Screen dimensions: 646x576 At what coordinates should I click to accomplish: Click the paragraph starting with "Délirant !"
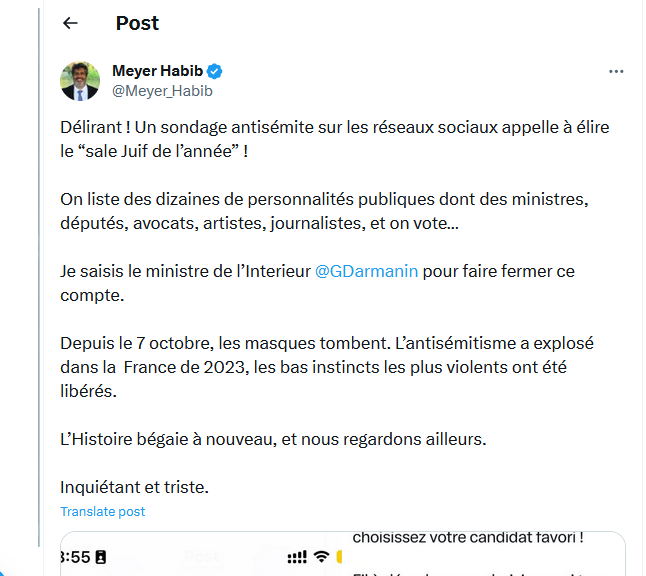pyautogui.click(x=334, y=139)
